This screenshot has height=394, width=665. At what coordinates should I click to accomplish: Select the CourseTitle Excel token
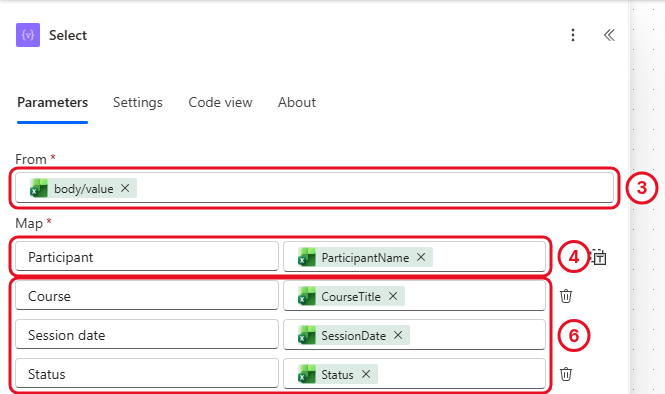(x=351, y=296)
